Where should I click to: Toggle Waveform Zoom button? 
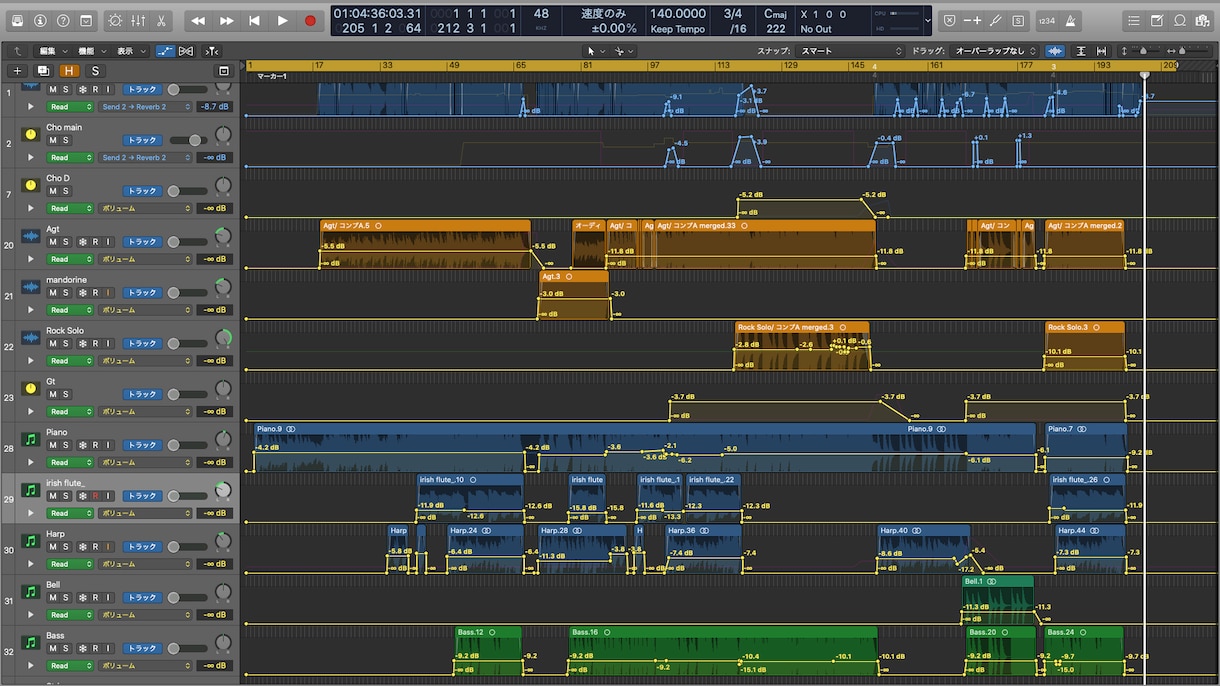(1055, 50)
